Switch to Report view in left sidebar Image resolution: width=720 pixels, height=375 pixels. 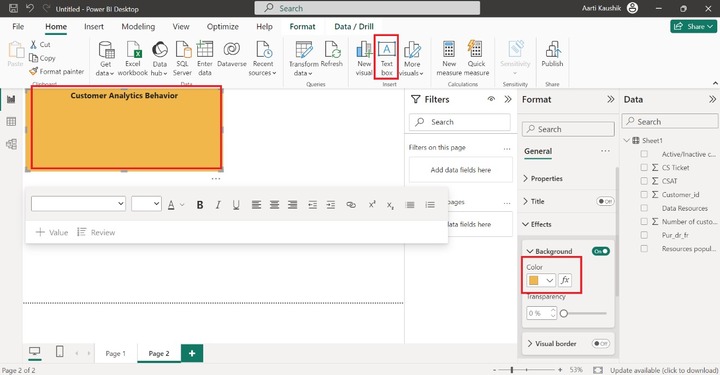[11, 99]
